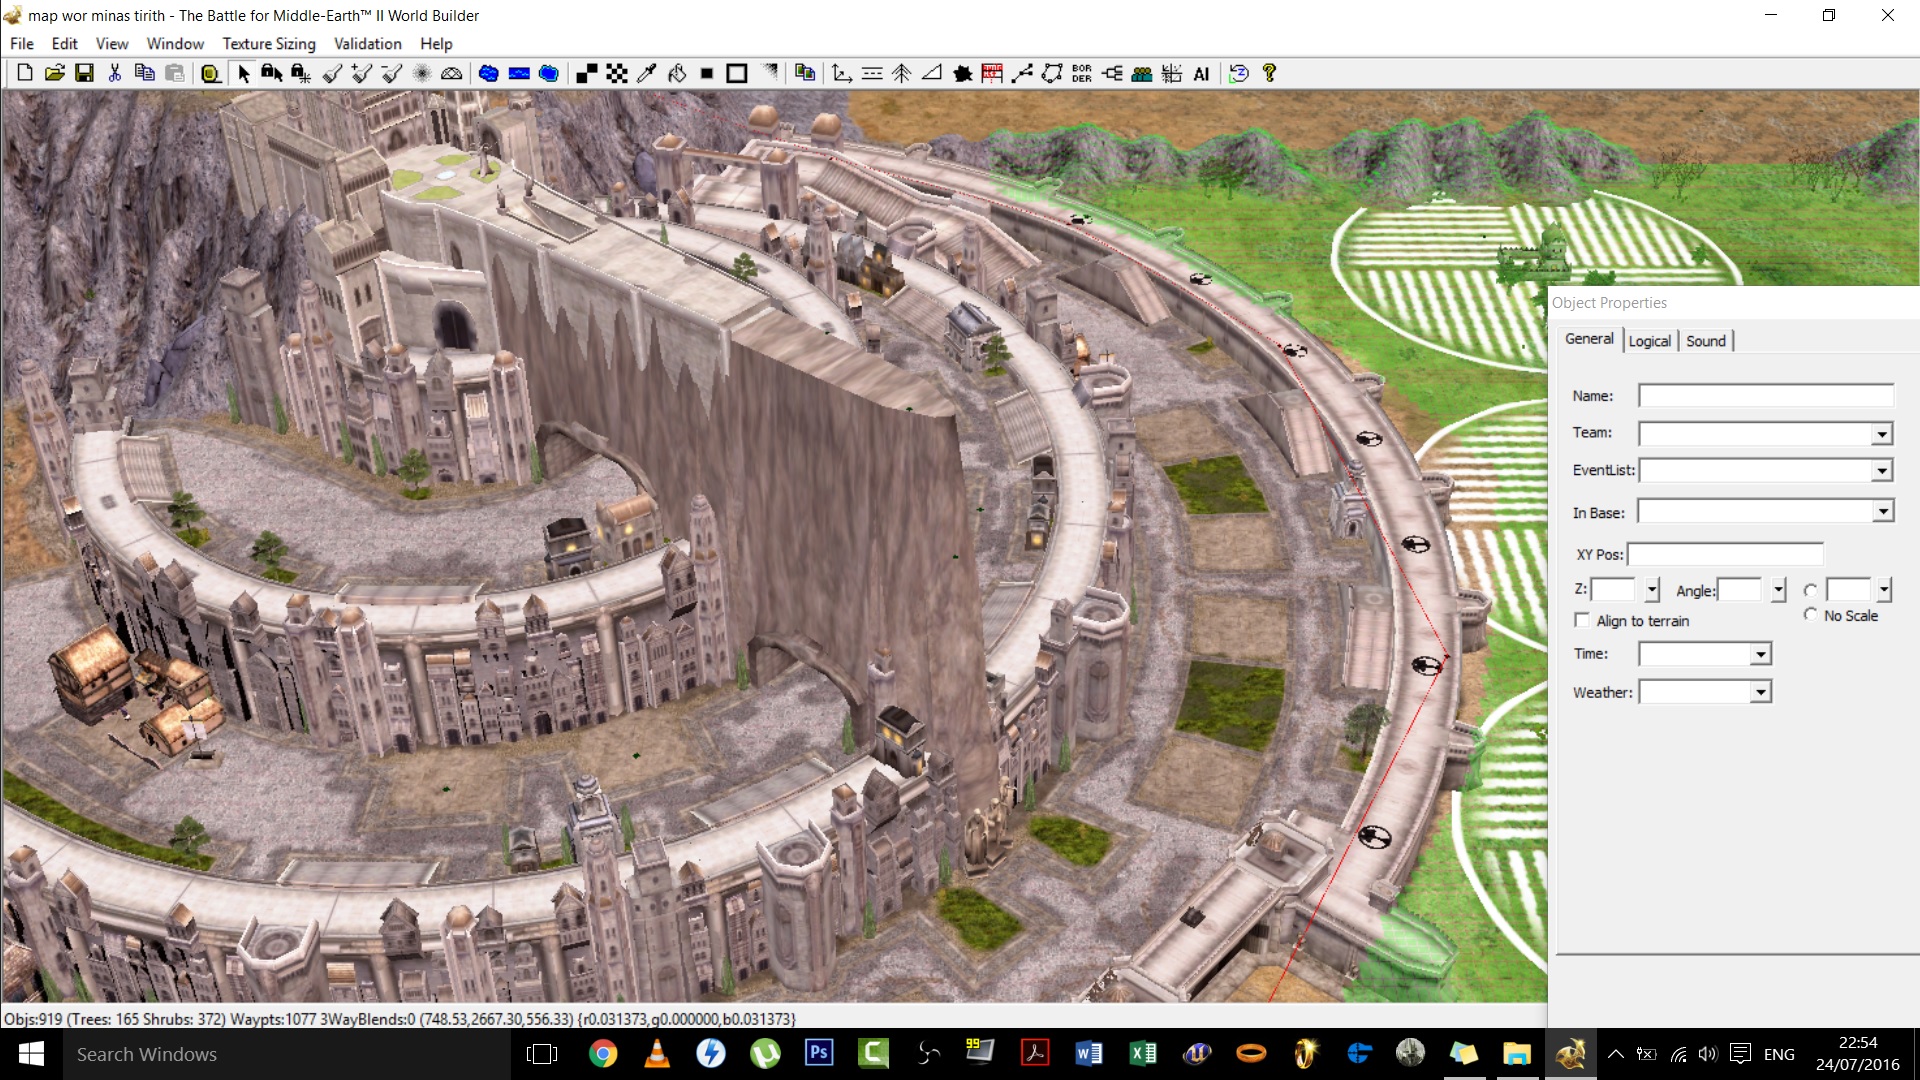
Task: Select the ruler measuring tape tool
Action: point(211,73)
